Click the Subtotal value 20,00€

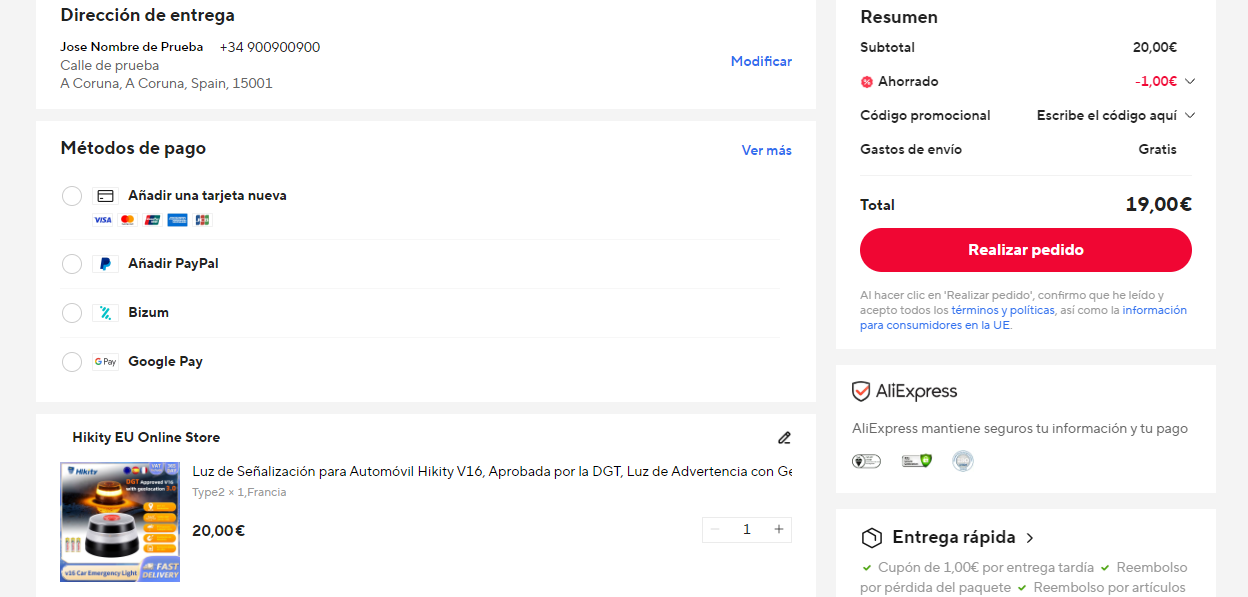(x=1155, y=48)
